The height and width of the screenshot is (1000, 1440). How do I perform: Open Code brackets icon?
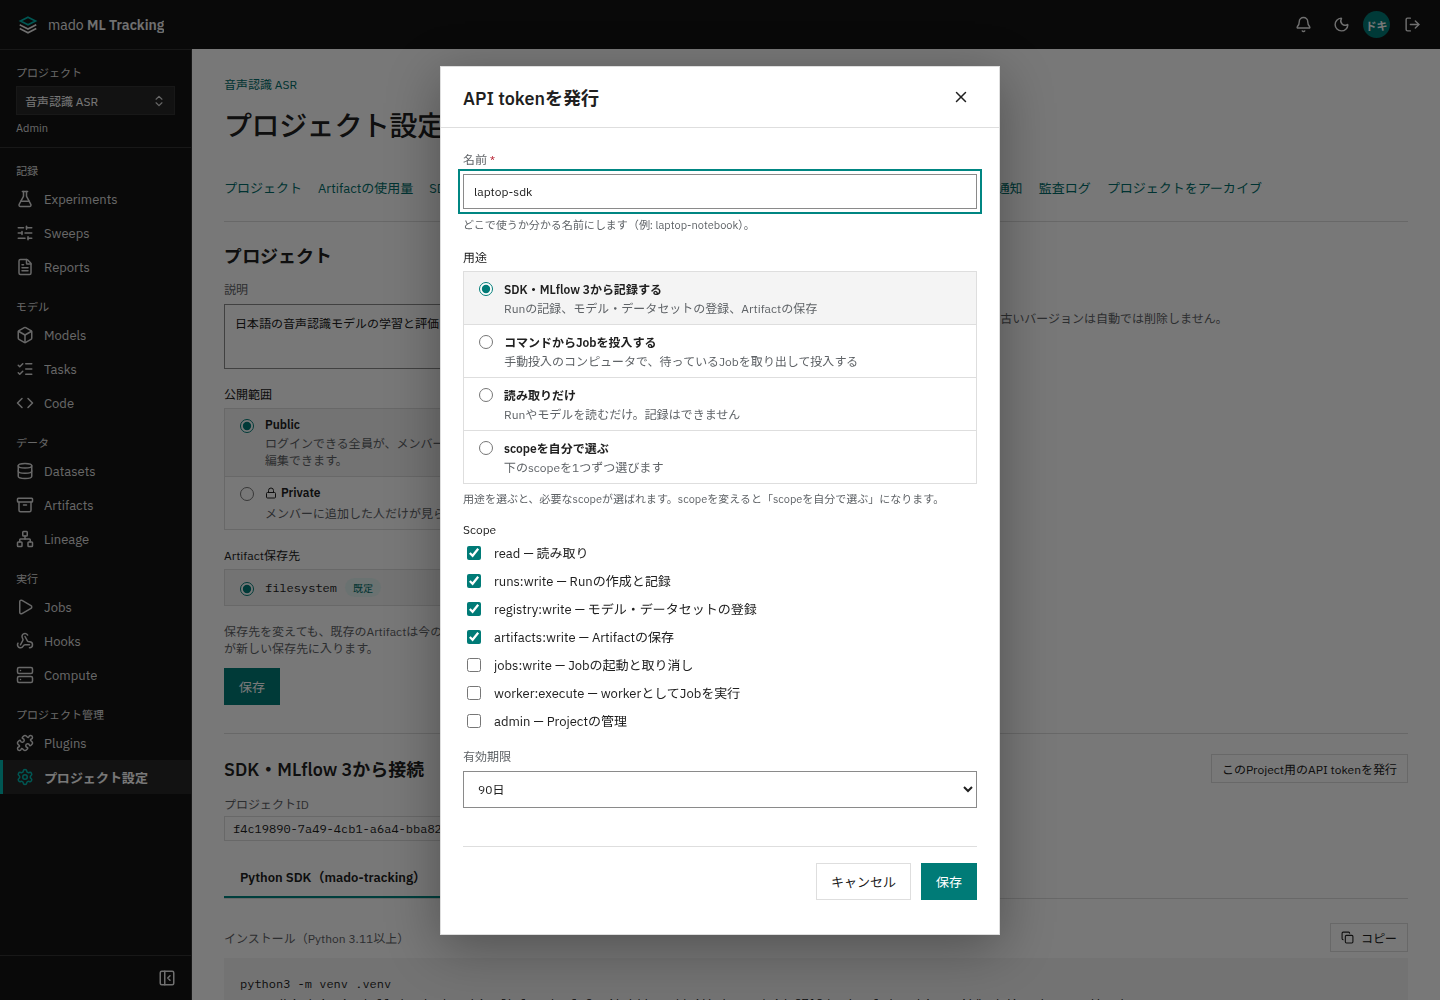pyautogui.click(x=25, y=403)
